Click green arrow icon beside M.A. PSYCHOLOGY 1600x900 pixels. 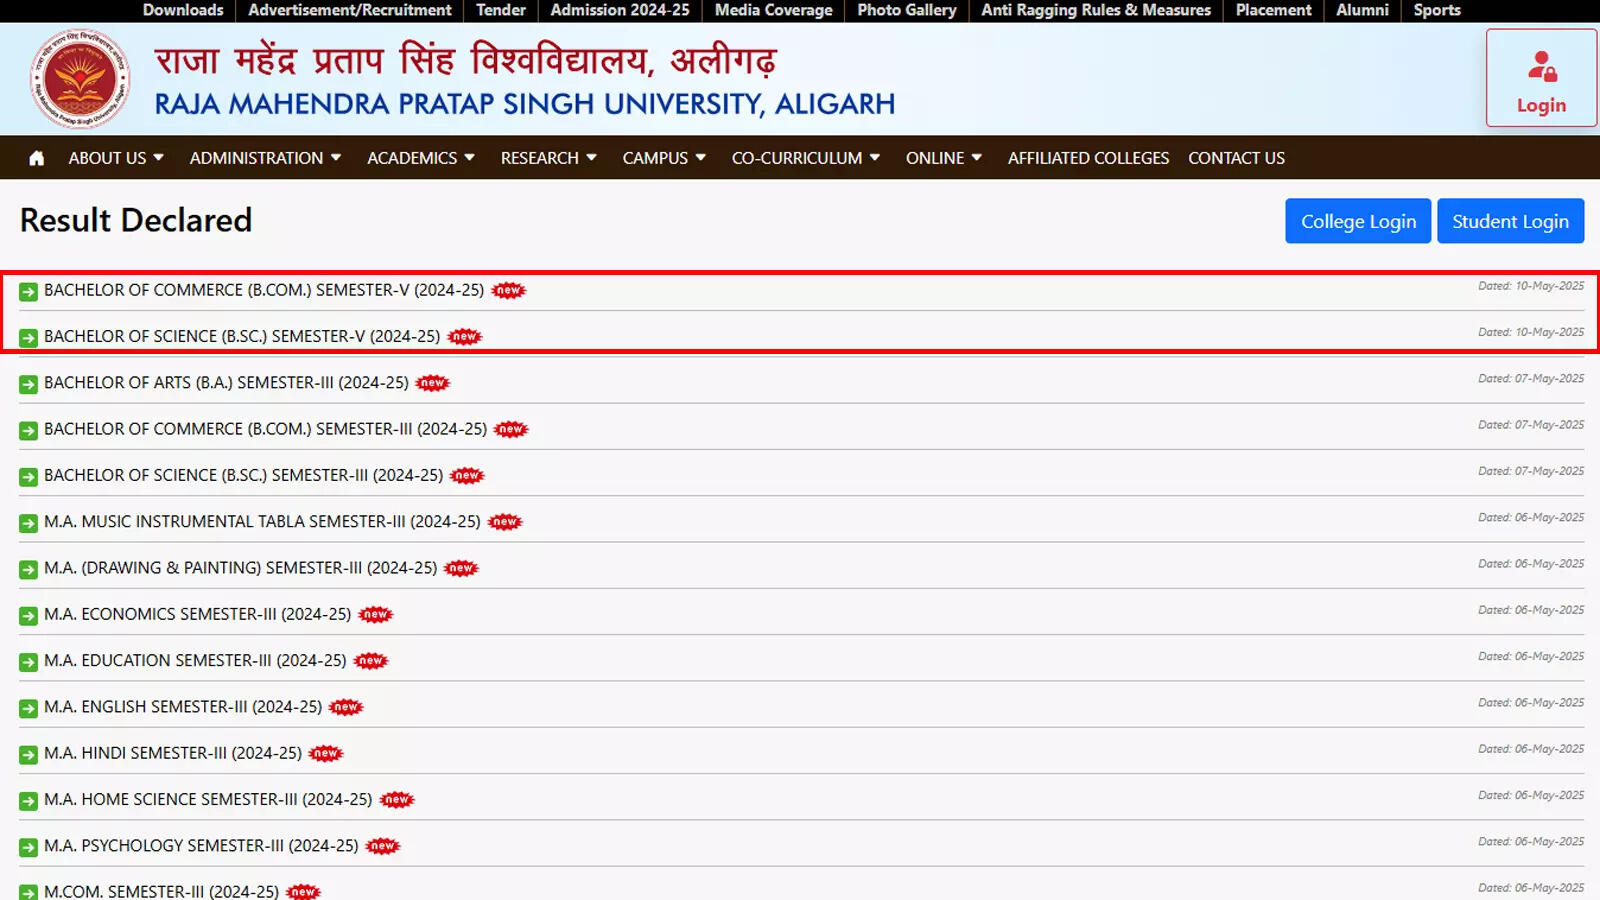click(29, 848)
